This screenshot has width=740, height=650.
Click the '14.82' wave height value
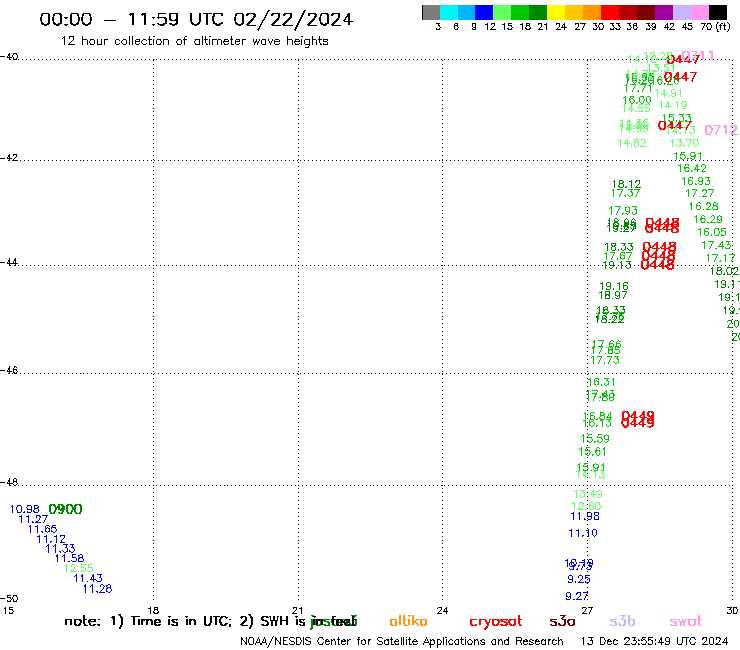[632, 143]
